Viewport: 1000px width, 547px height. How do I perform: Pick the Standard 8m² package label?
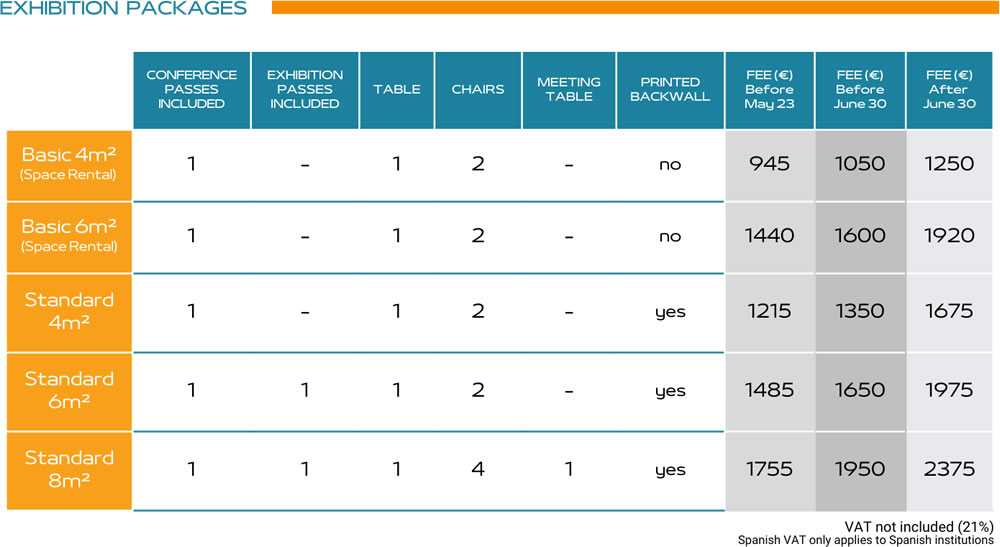pyautogui.click(x=70, y=469)
